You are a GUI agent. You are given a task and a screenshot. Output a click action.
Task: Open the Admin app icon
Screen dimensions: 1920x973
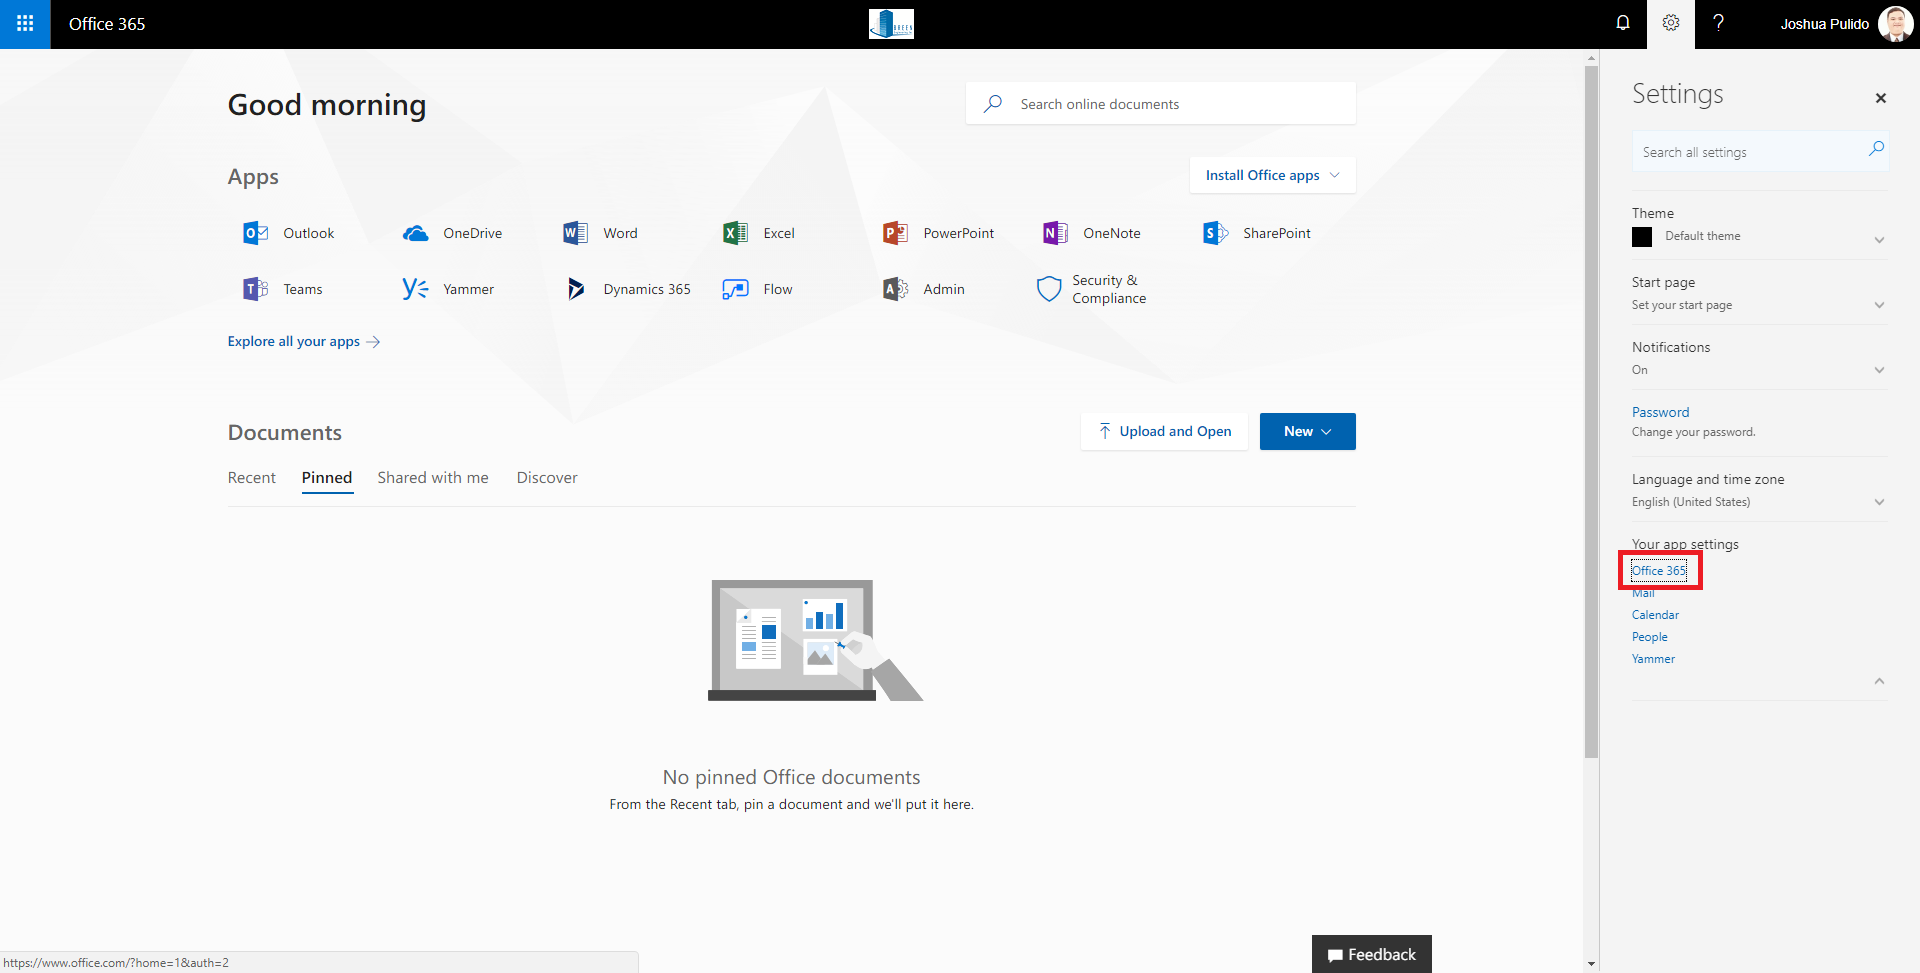pyautogui.click(x=895, y=289)
